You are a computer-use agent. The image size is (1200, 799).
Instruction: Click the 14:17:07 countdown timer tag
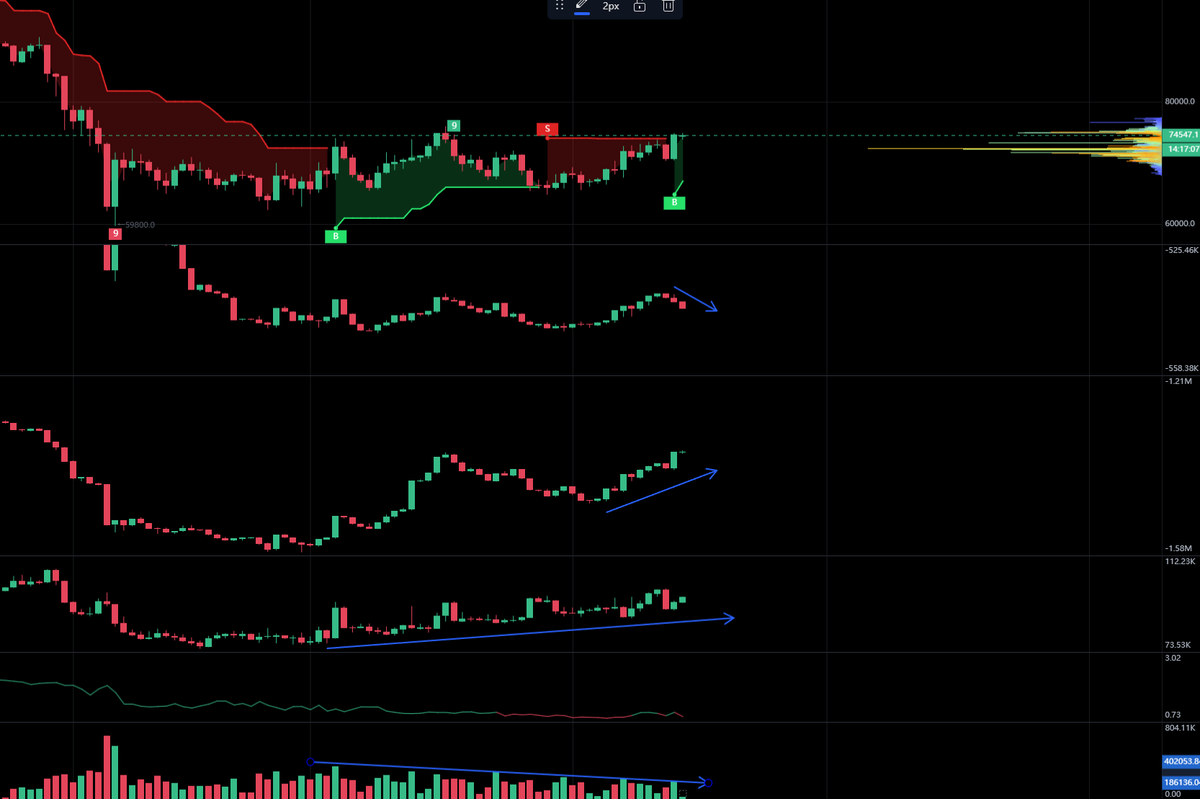(1182, 149)
